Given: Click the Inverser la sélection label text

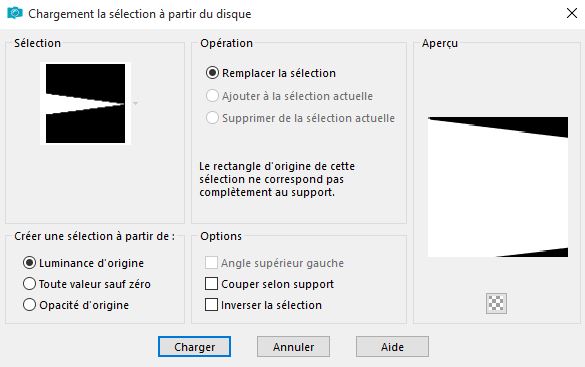Looking at the screenshot, I should pyautogui.click(x=271, y=305).
